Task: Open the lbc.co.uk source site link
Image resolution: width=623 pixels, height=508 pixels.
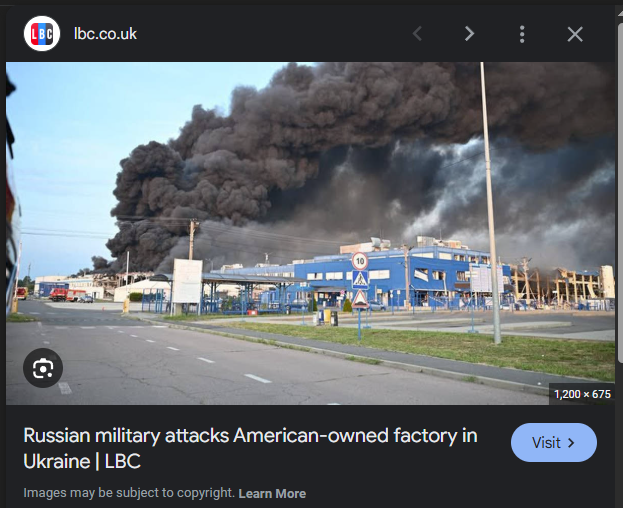Action: pyautogui.click(x=105, y=34)
